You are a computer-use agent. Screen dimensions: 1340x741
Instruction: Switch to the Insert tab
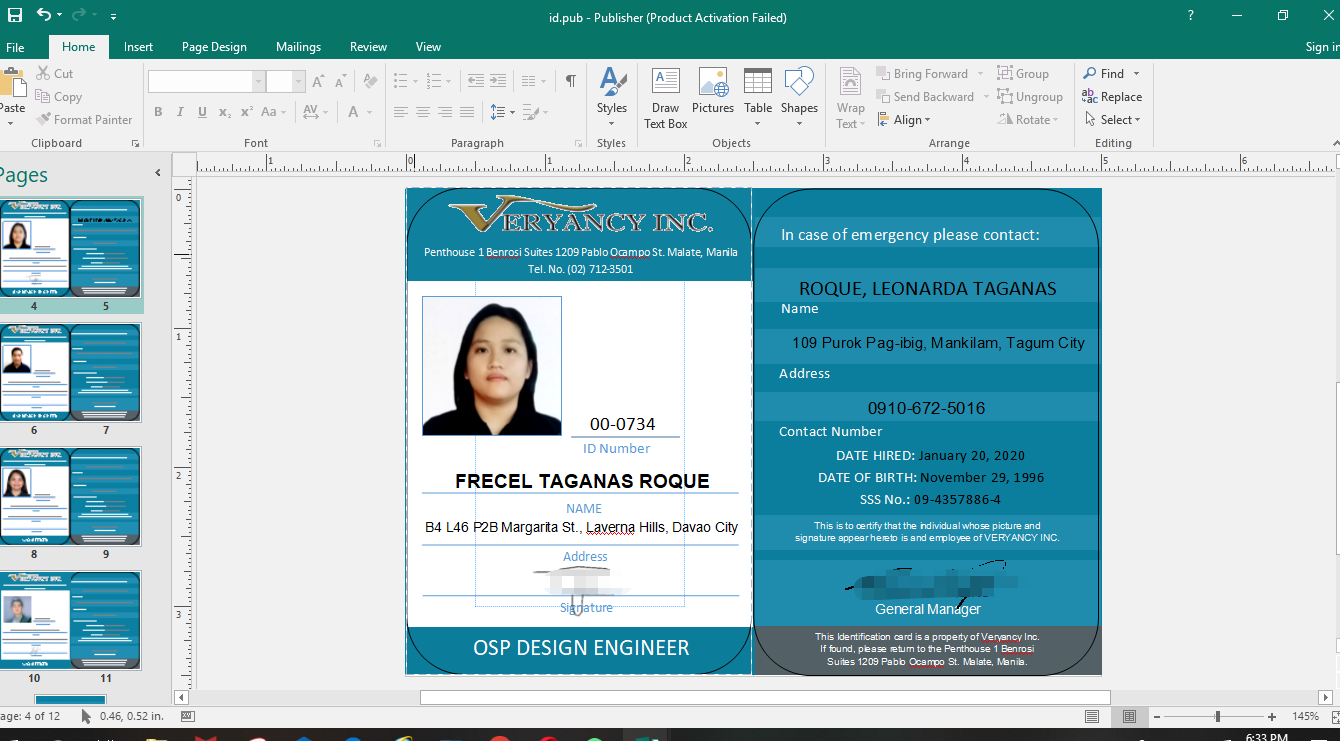point(138,47)
